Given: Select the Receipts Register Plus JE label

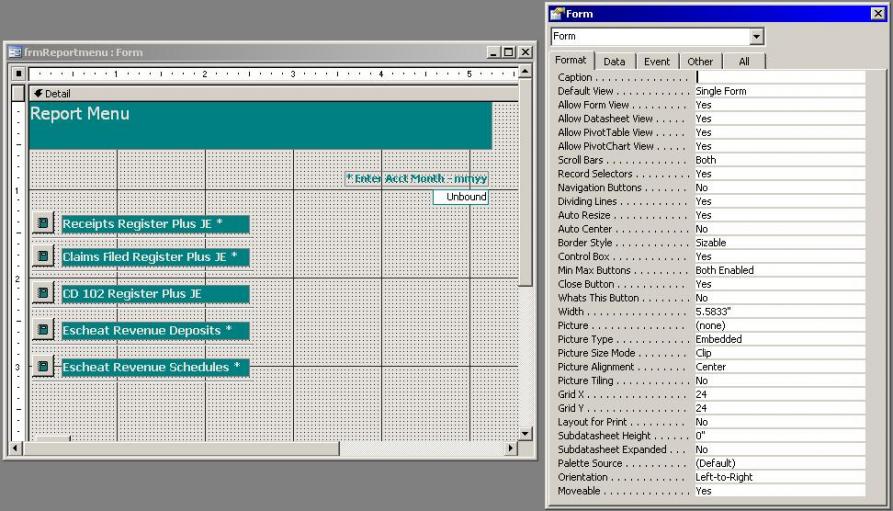Looking at the screenshot, I should pos(155,224).
